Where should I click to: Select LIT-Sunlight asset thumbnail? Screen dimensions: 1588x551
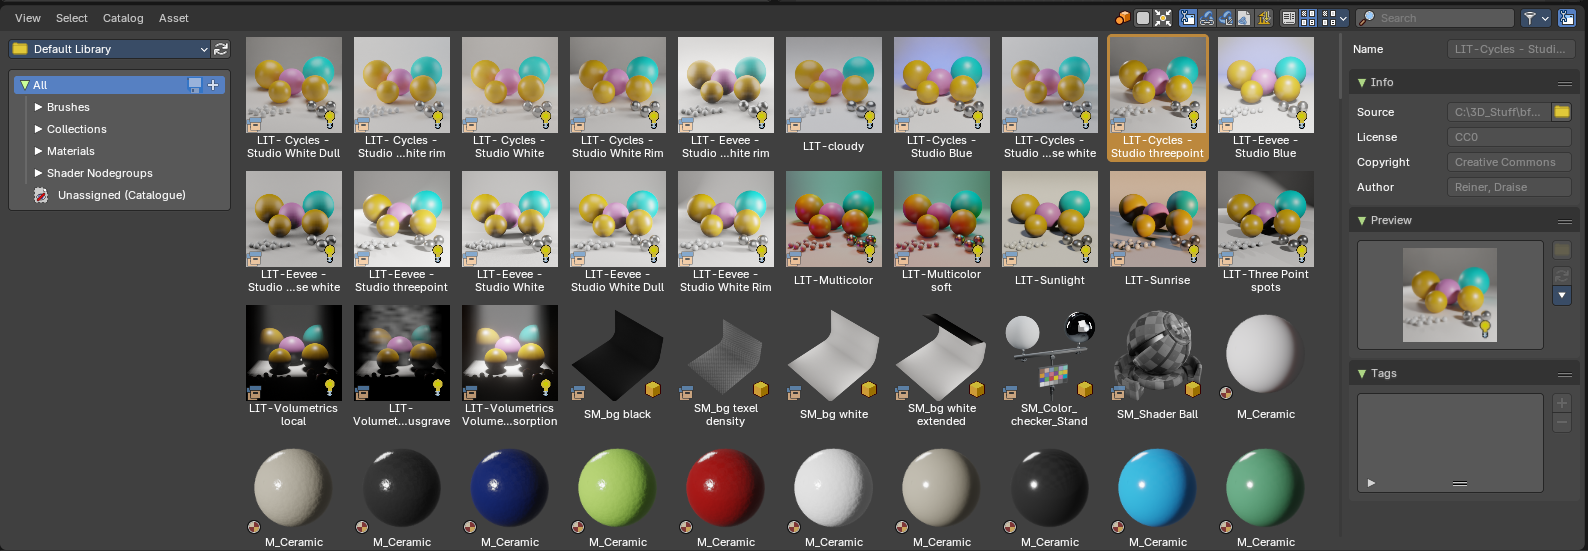click(x=1049, y=219)
